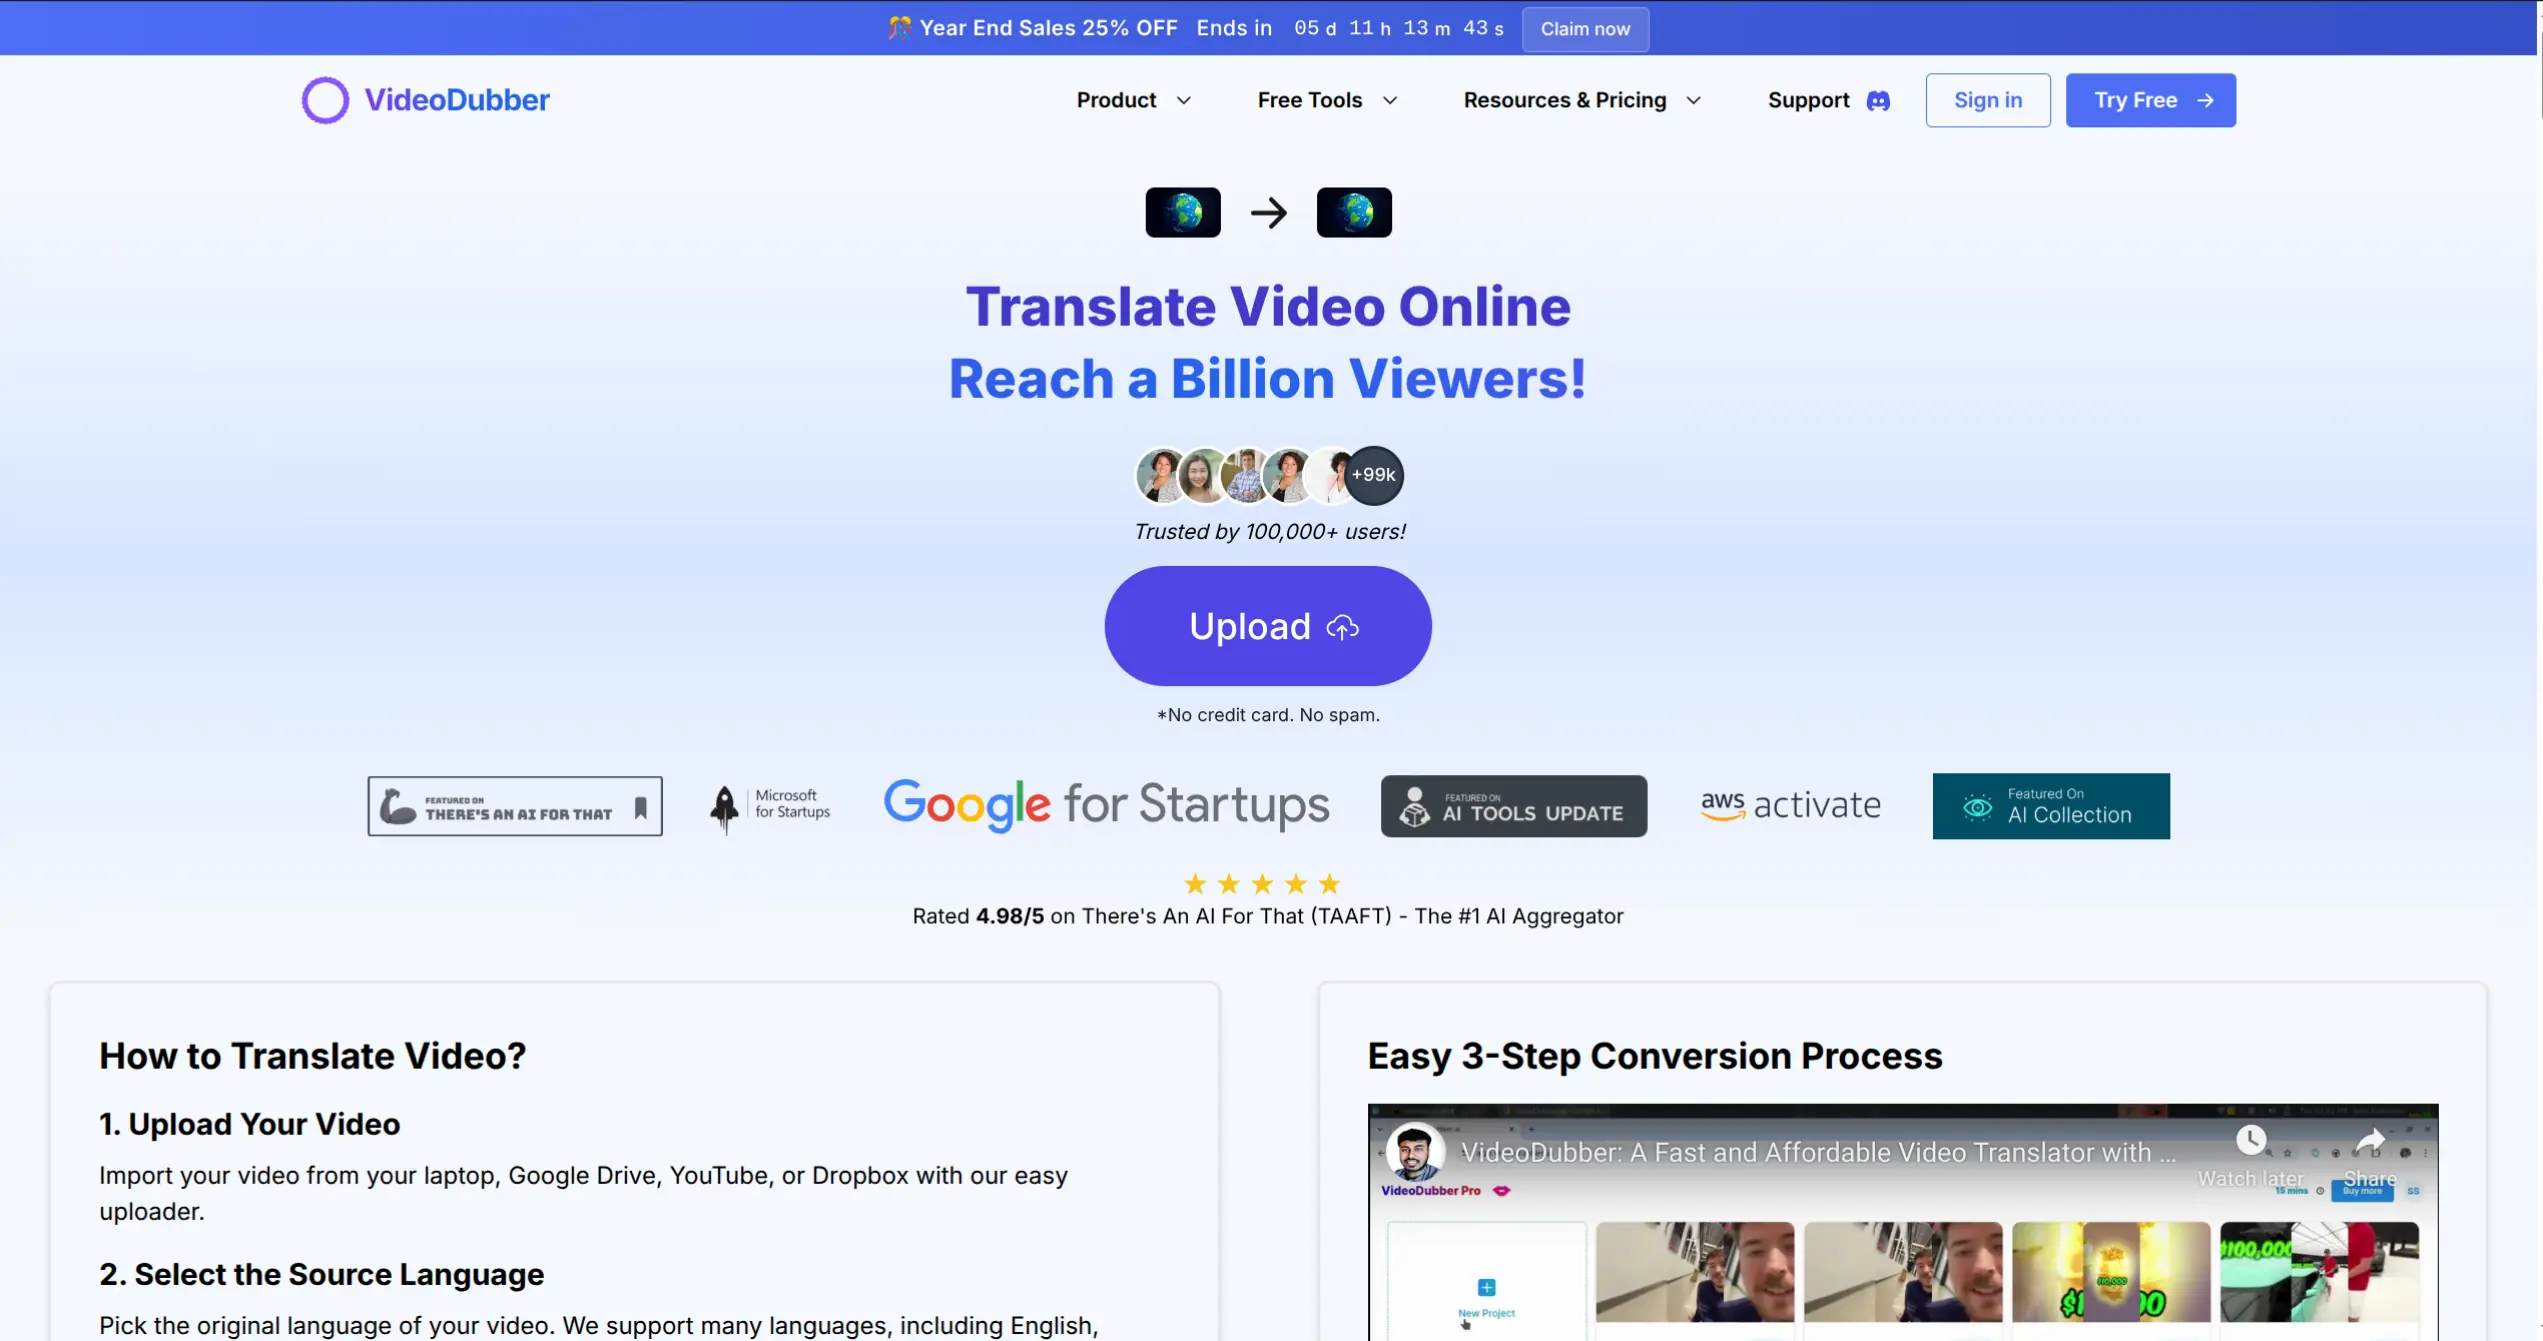Screen dimensions: 2543x1341
Task: Click the Microsoft for Startups badge
Action: point(769,805)
